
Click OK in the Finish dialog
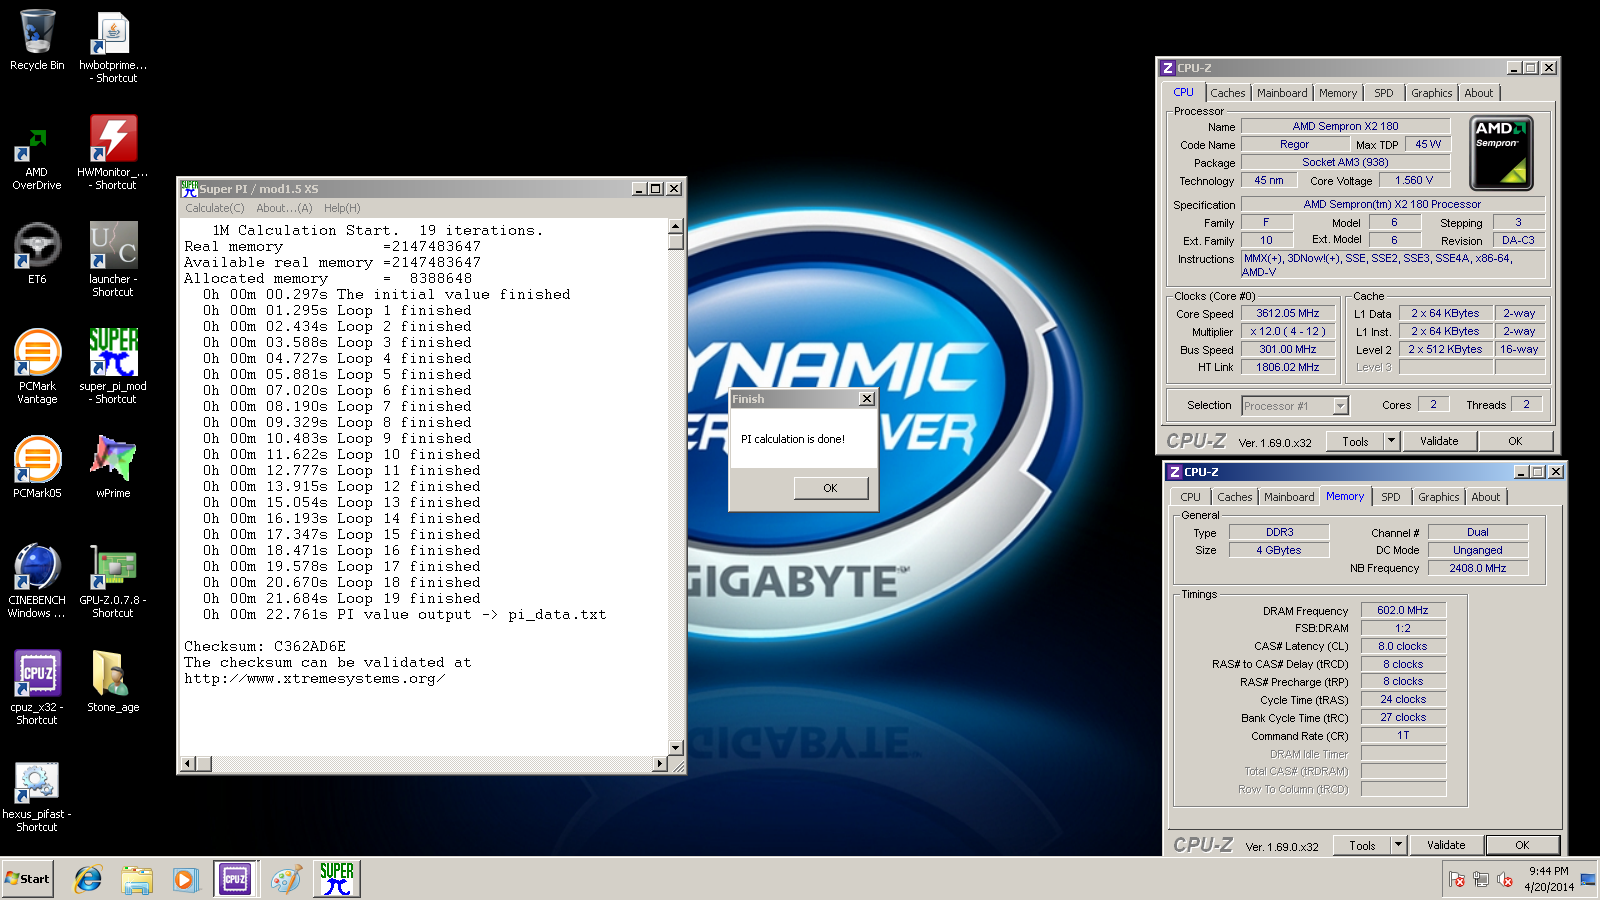click(x=830, y=488)
